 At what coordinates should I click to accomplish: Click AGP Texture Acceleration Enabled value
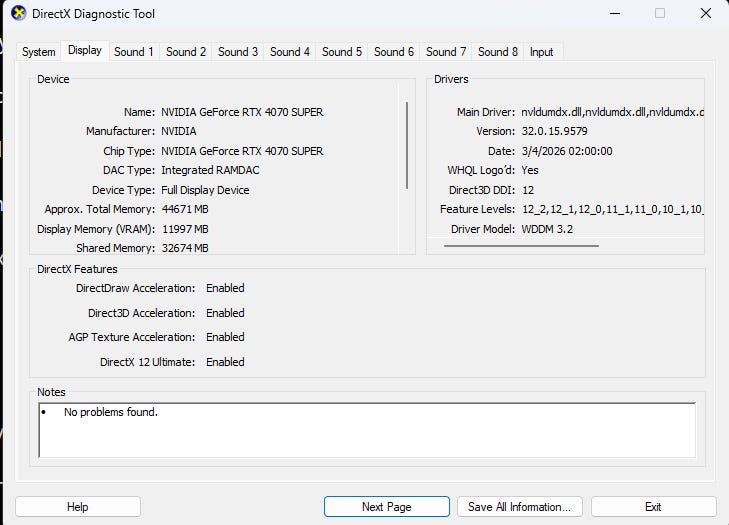[225, 337]
